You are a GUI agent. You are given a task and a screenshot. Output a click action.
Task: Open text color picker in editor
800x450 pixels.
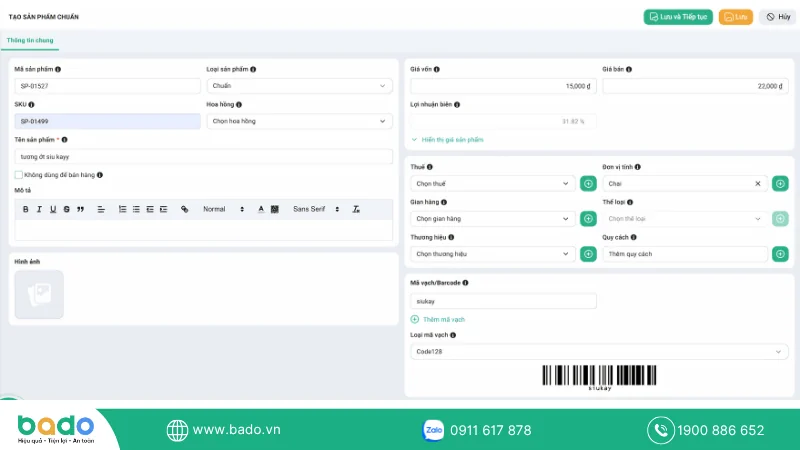[261, 209]
